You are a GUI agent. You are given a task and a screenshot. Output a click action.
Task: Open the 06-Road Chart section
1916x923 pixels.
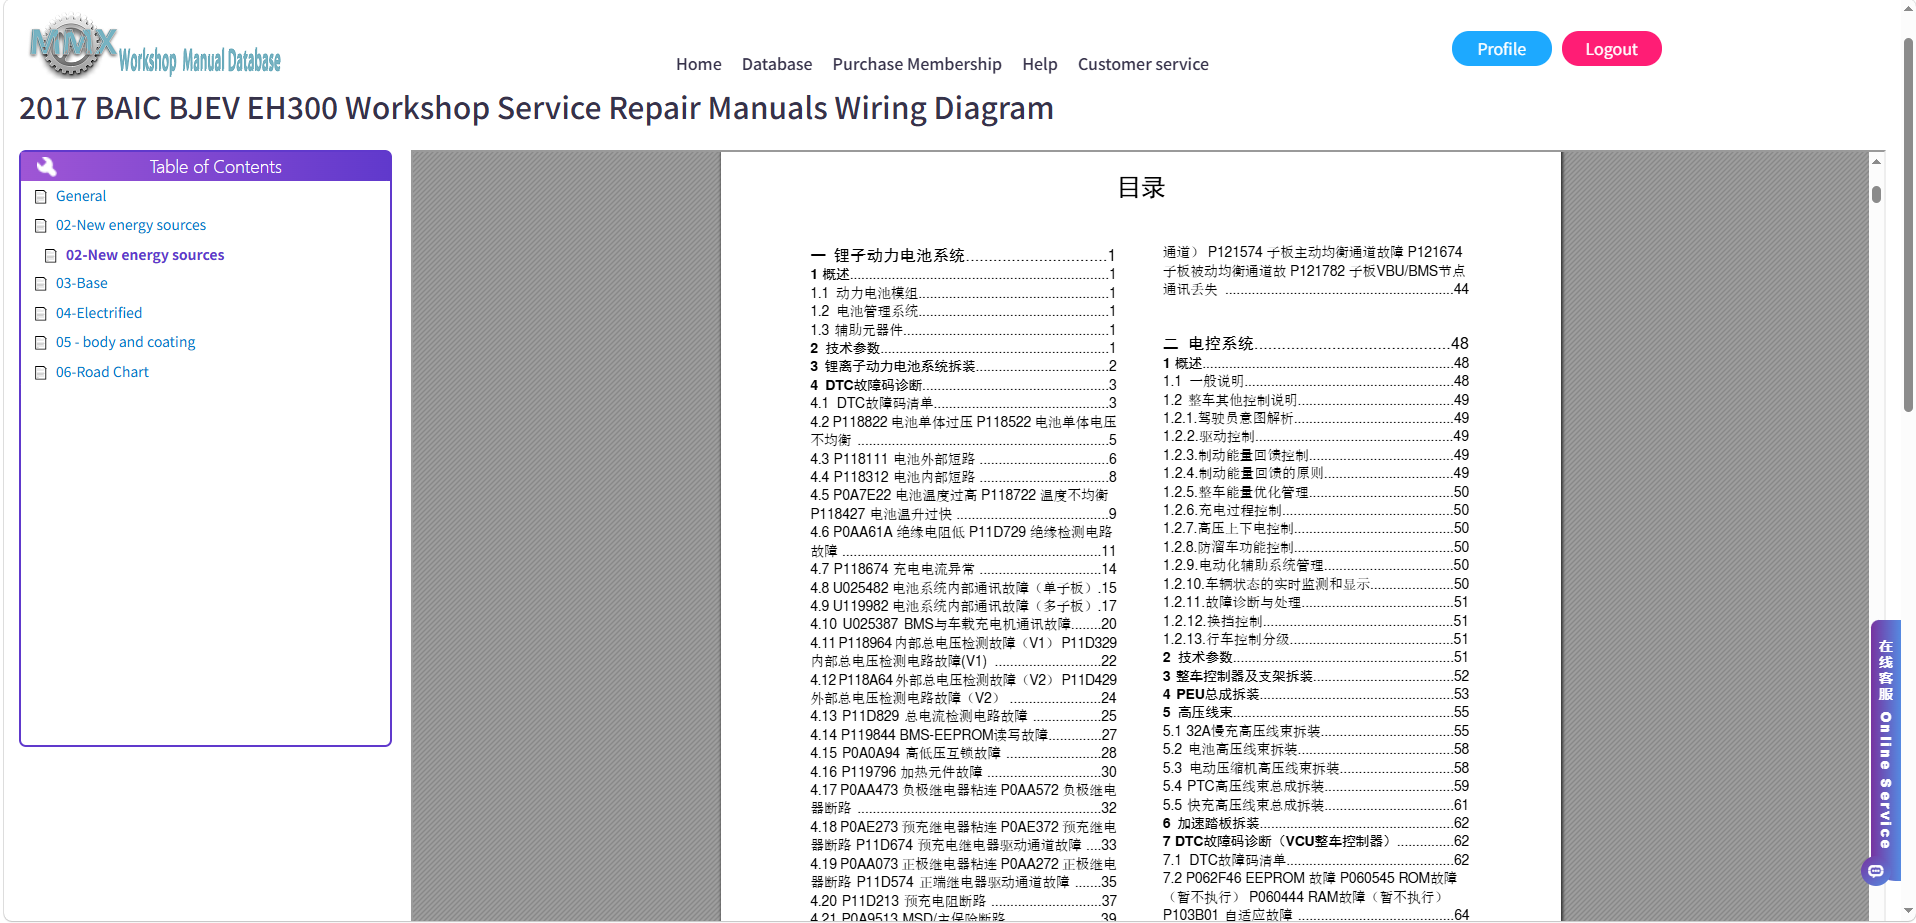pos(102,372)
